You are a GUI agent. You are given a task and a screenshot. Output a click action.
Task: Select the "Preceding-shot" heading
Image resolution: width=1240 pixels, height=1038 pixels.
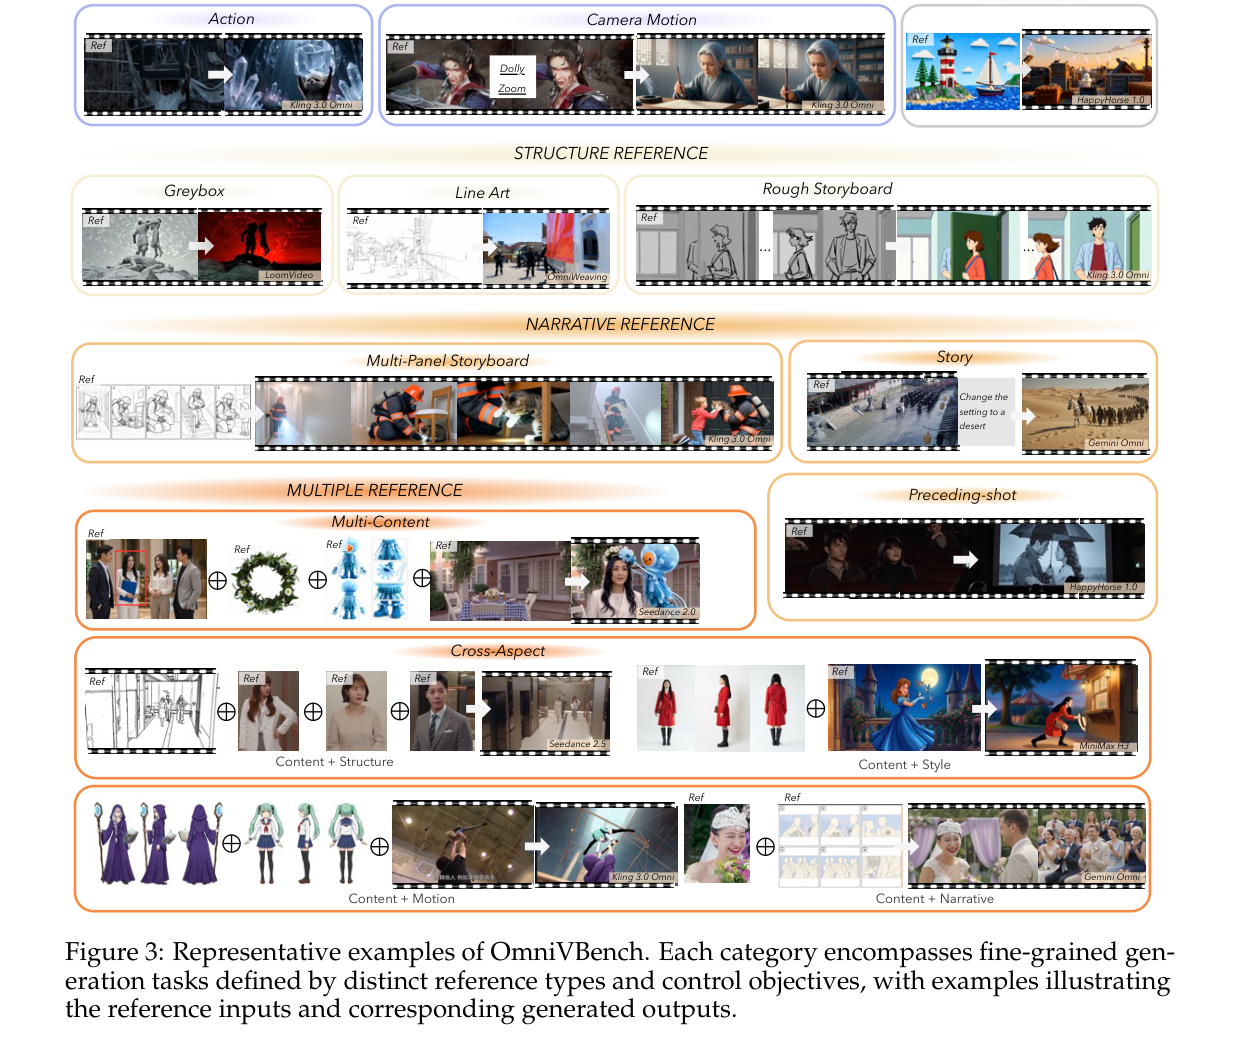pos(962,495)
